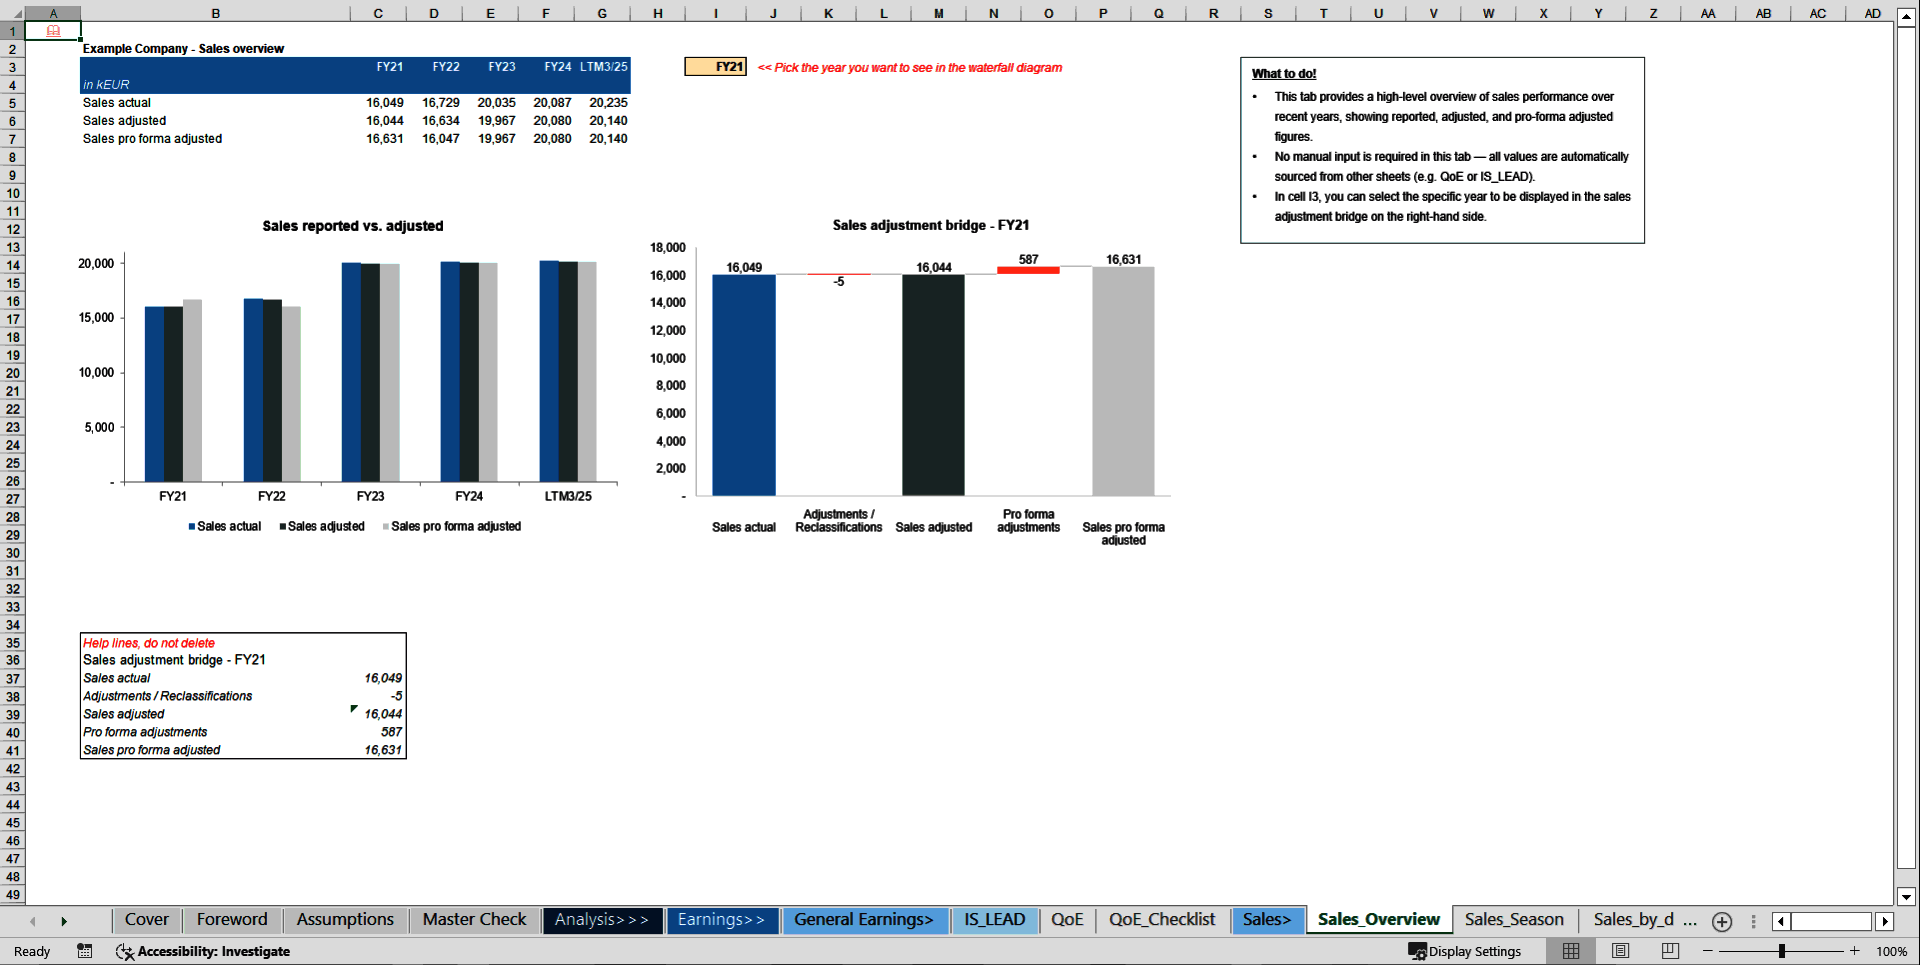Select the IS_LEAD sheet tab
The image size is (1920, 965).
[x=995, y=919]
